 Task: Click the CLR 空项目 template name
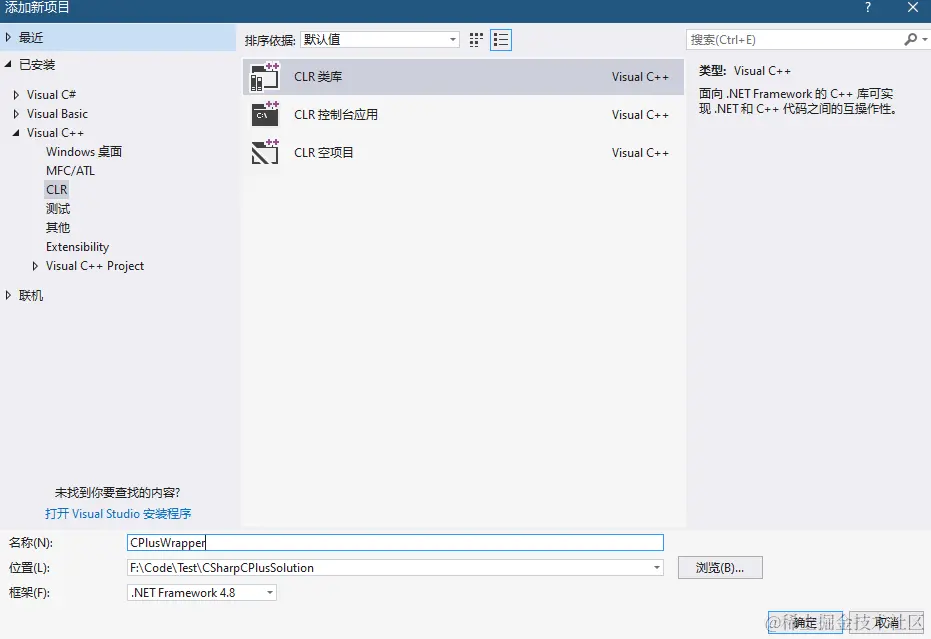[x=324, y=153]
